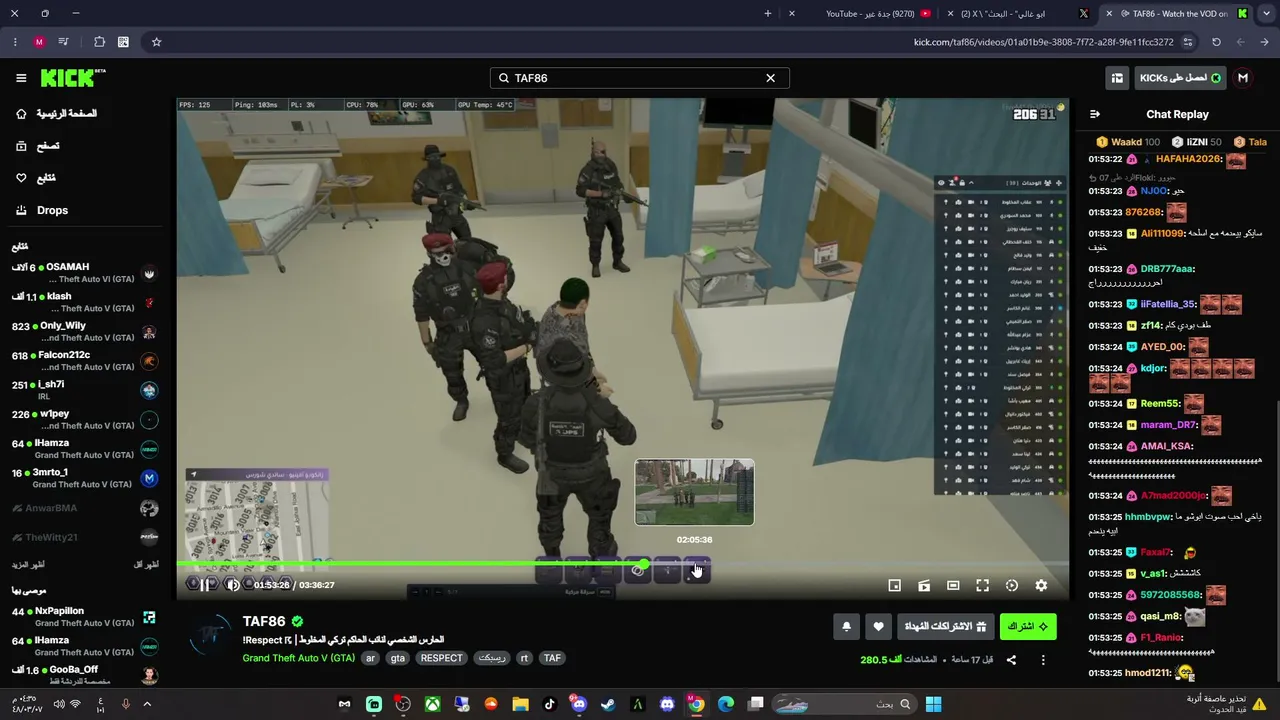Image resolution: width=1280 pixels, height=720 pixels.
Task: Select the TAF86 Kick VOD tab
Action: 1178,14
